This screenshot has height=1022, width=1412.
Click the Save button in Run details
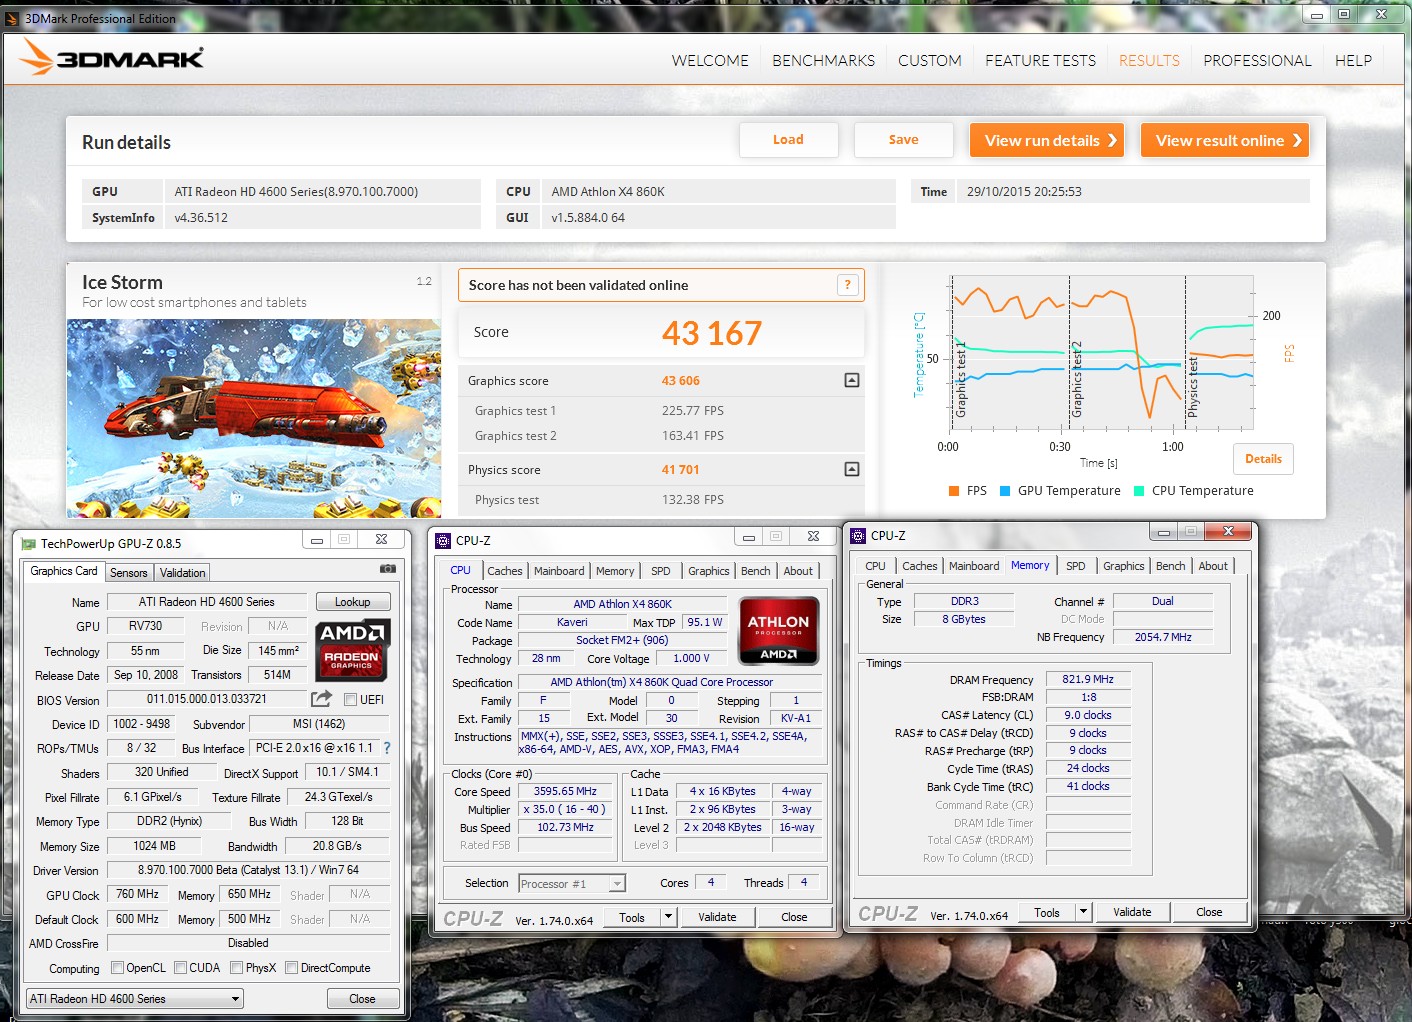click(903, 140)
